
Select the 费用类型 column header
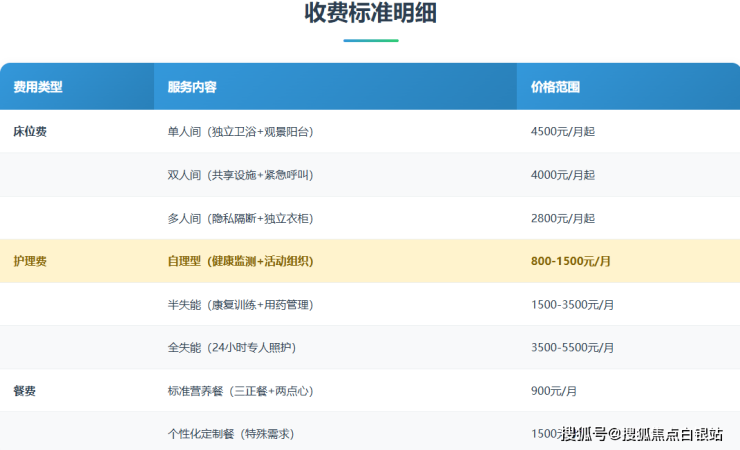point(38,87)
